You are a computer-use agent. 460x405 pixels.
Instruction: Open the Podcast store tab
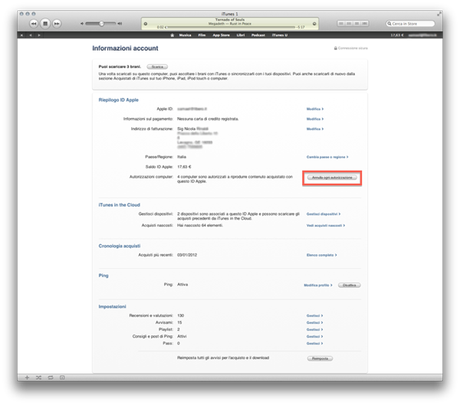click(258, 35)
